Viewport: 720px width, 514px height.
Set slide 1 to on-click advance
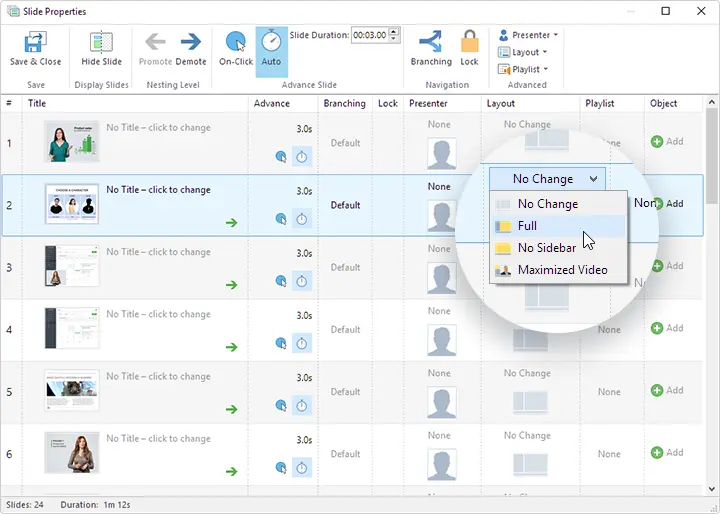(281, 157)
